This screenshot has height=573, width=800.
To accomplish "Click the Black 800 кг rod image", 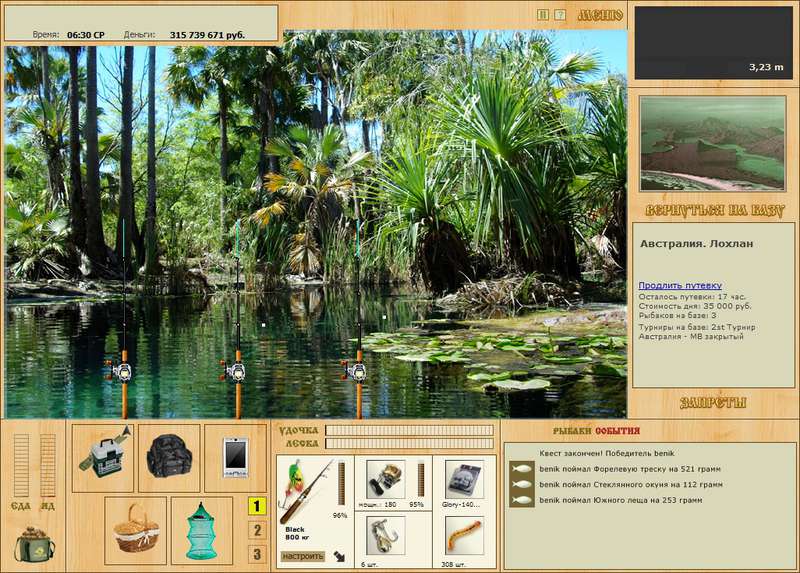I will pyautogui.click(x=306, y=491).
